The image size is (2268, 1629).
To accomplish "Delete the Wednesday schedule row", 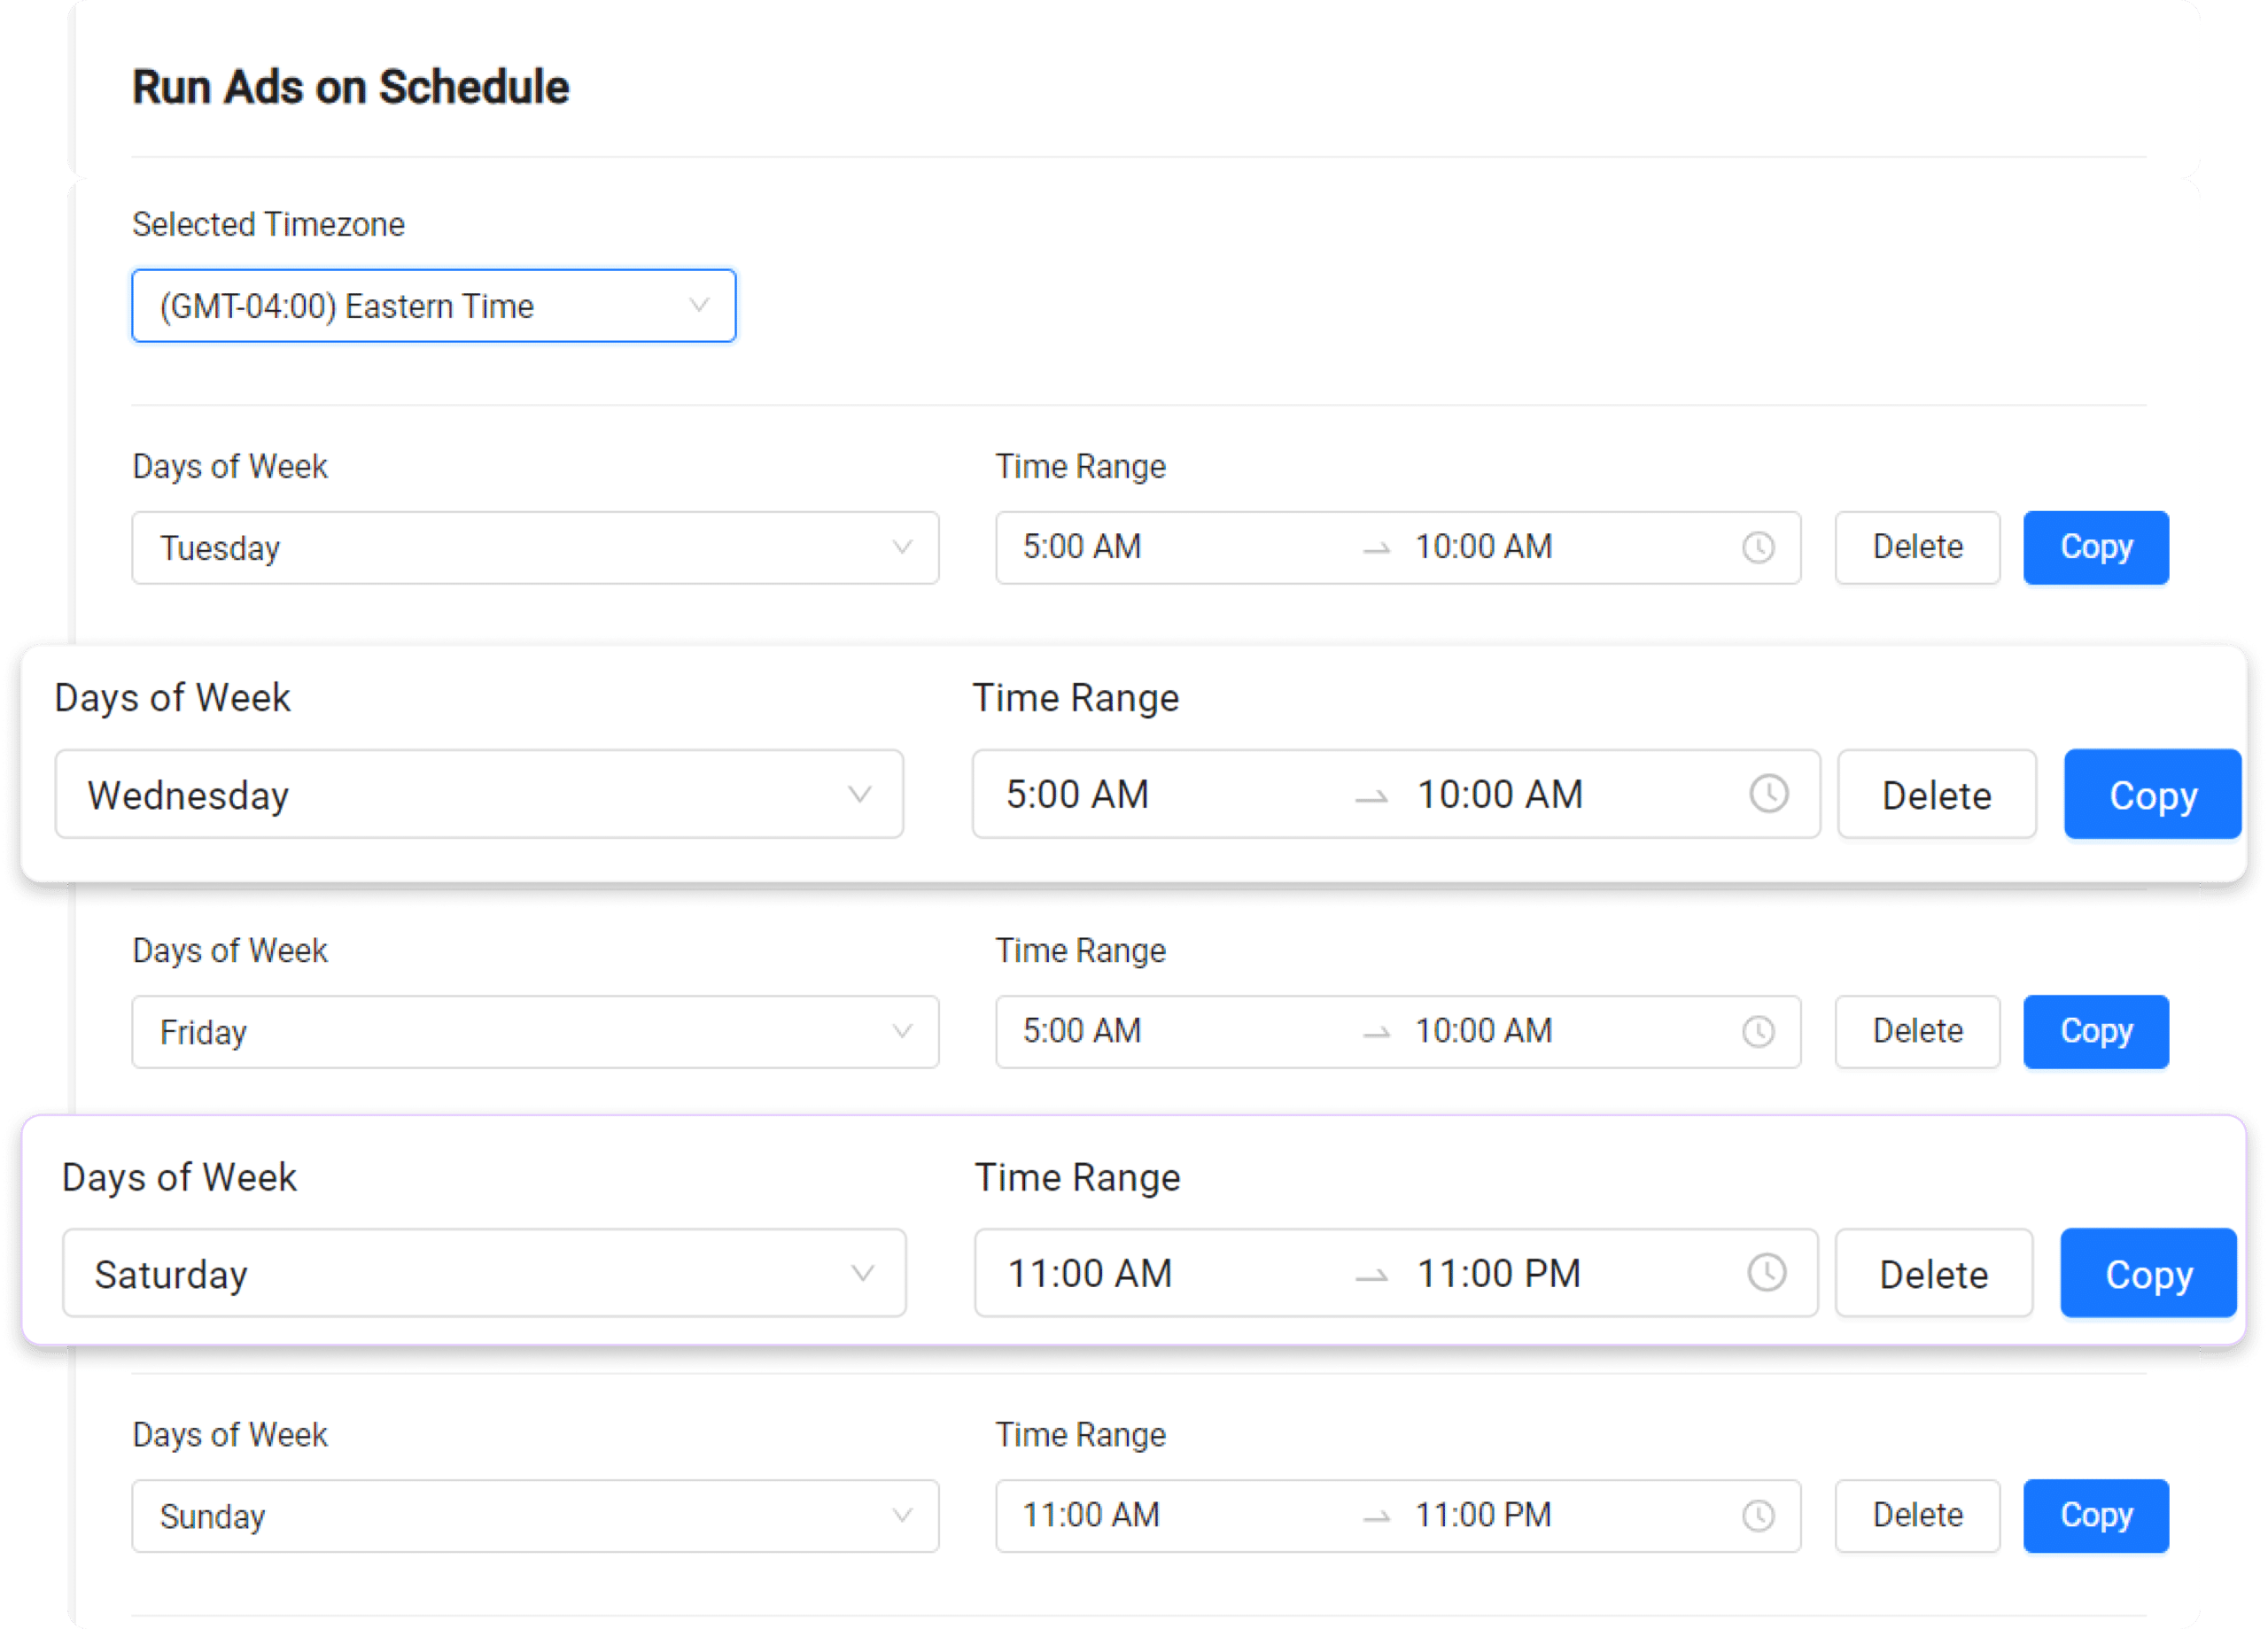I will (x=1937, y=795).
